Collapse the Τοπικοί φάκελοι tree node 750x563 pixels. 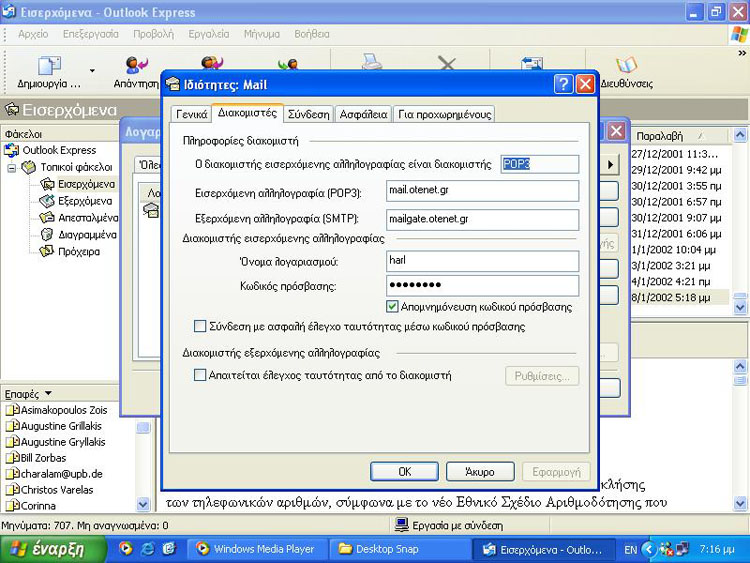11,168
